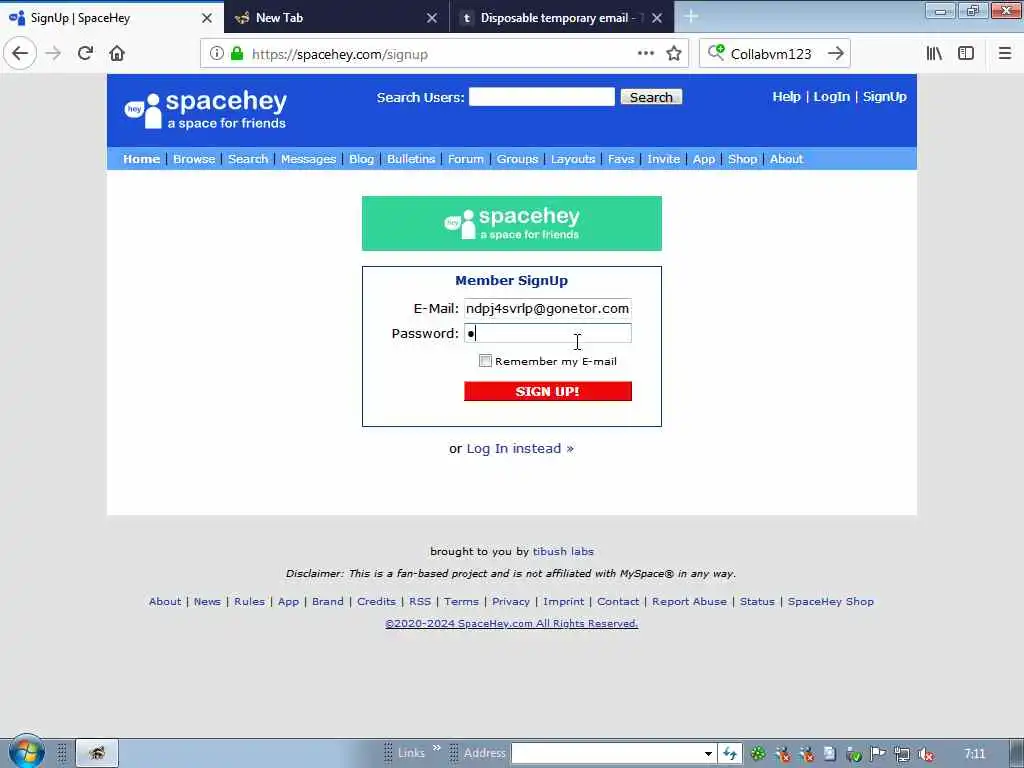Open Forum in the navigation bar
Image resolution: width=1024 pixels, height=768 pixels.
point(466,159)
